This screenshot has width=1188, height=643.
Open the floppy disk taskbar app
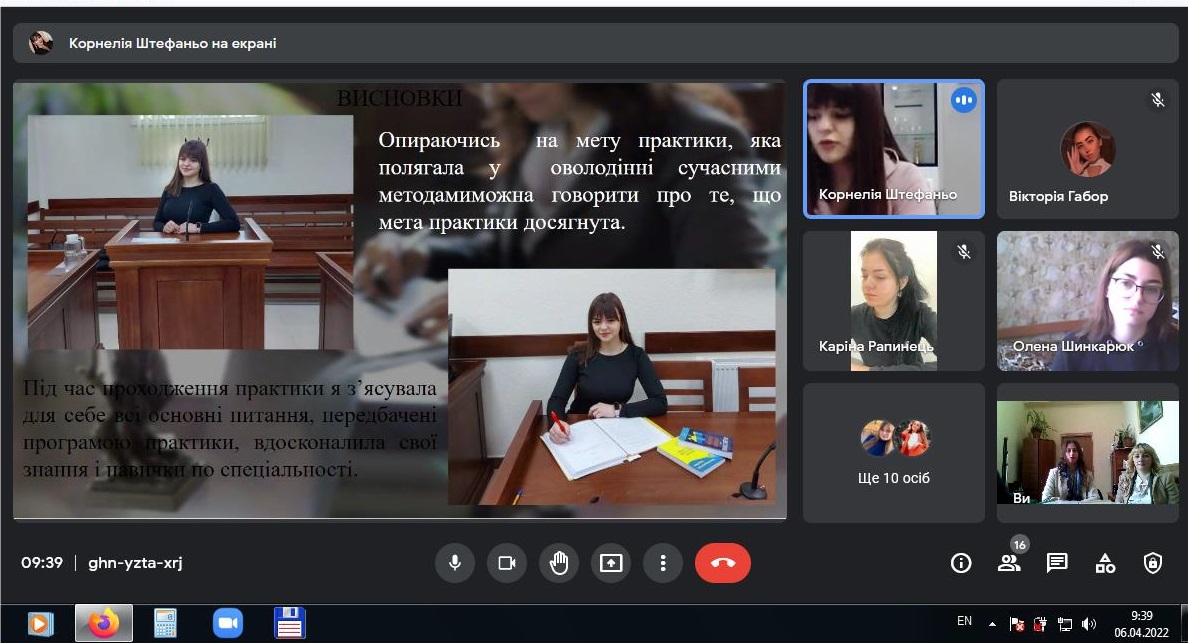[x=289, y=623]
